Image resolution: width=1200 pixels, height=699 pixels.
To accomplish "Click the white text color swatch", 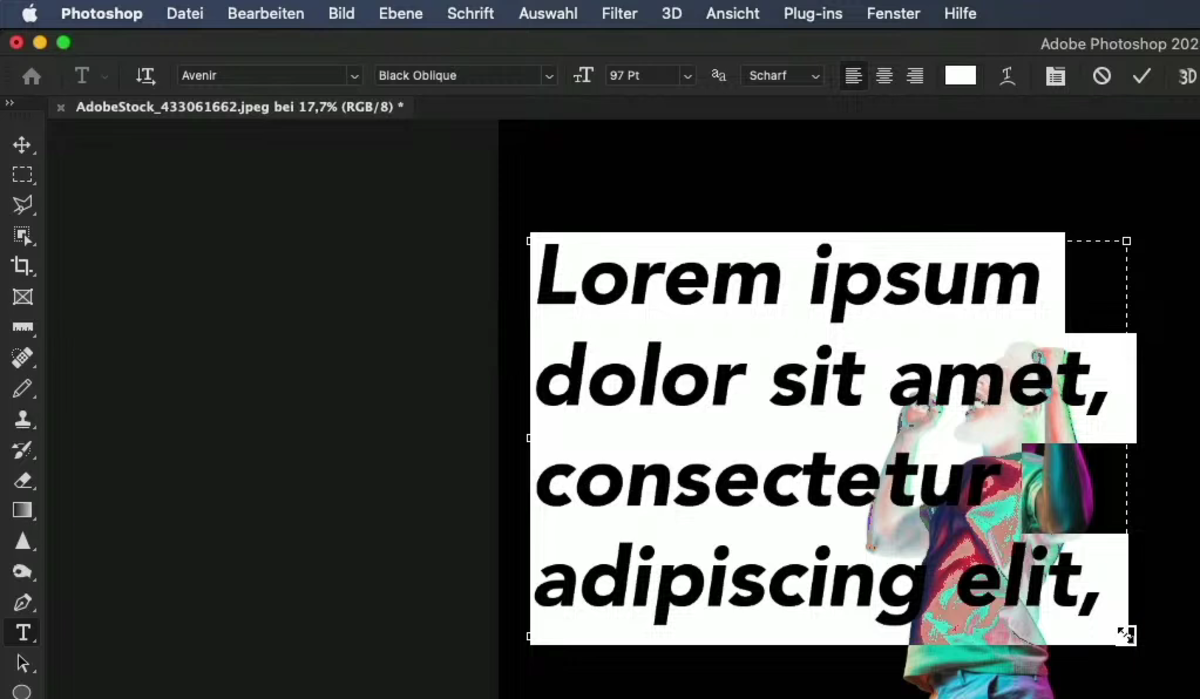I will [x=960, y=75].
